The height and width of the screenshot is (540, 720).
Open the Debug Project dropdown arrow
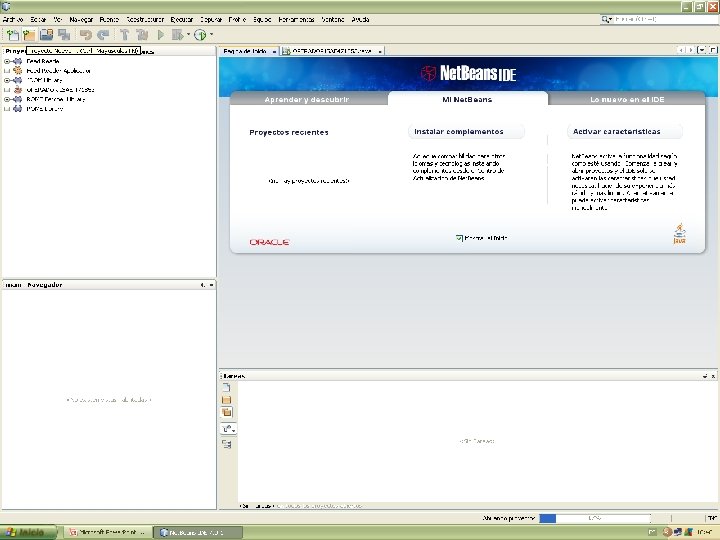click(188, 34)
